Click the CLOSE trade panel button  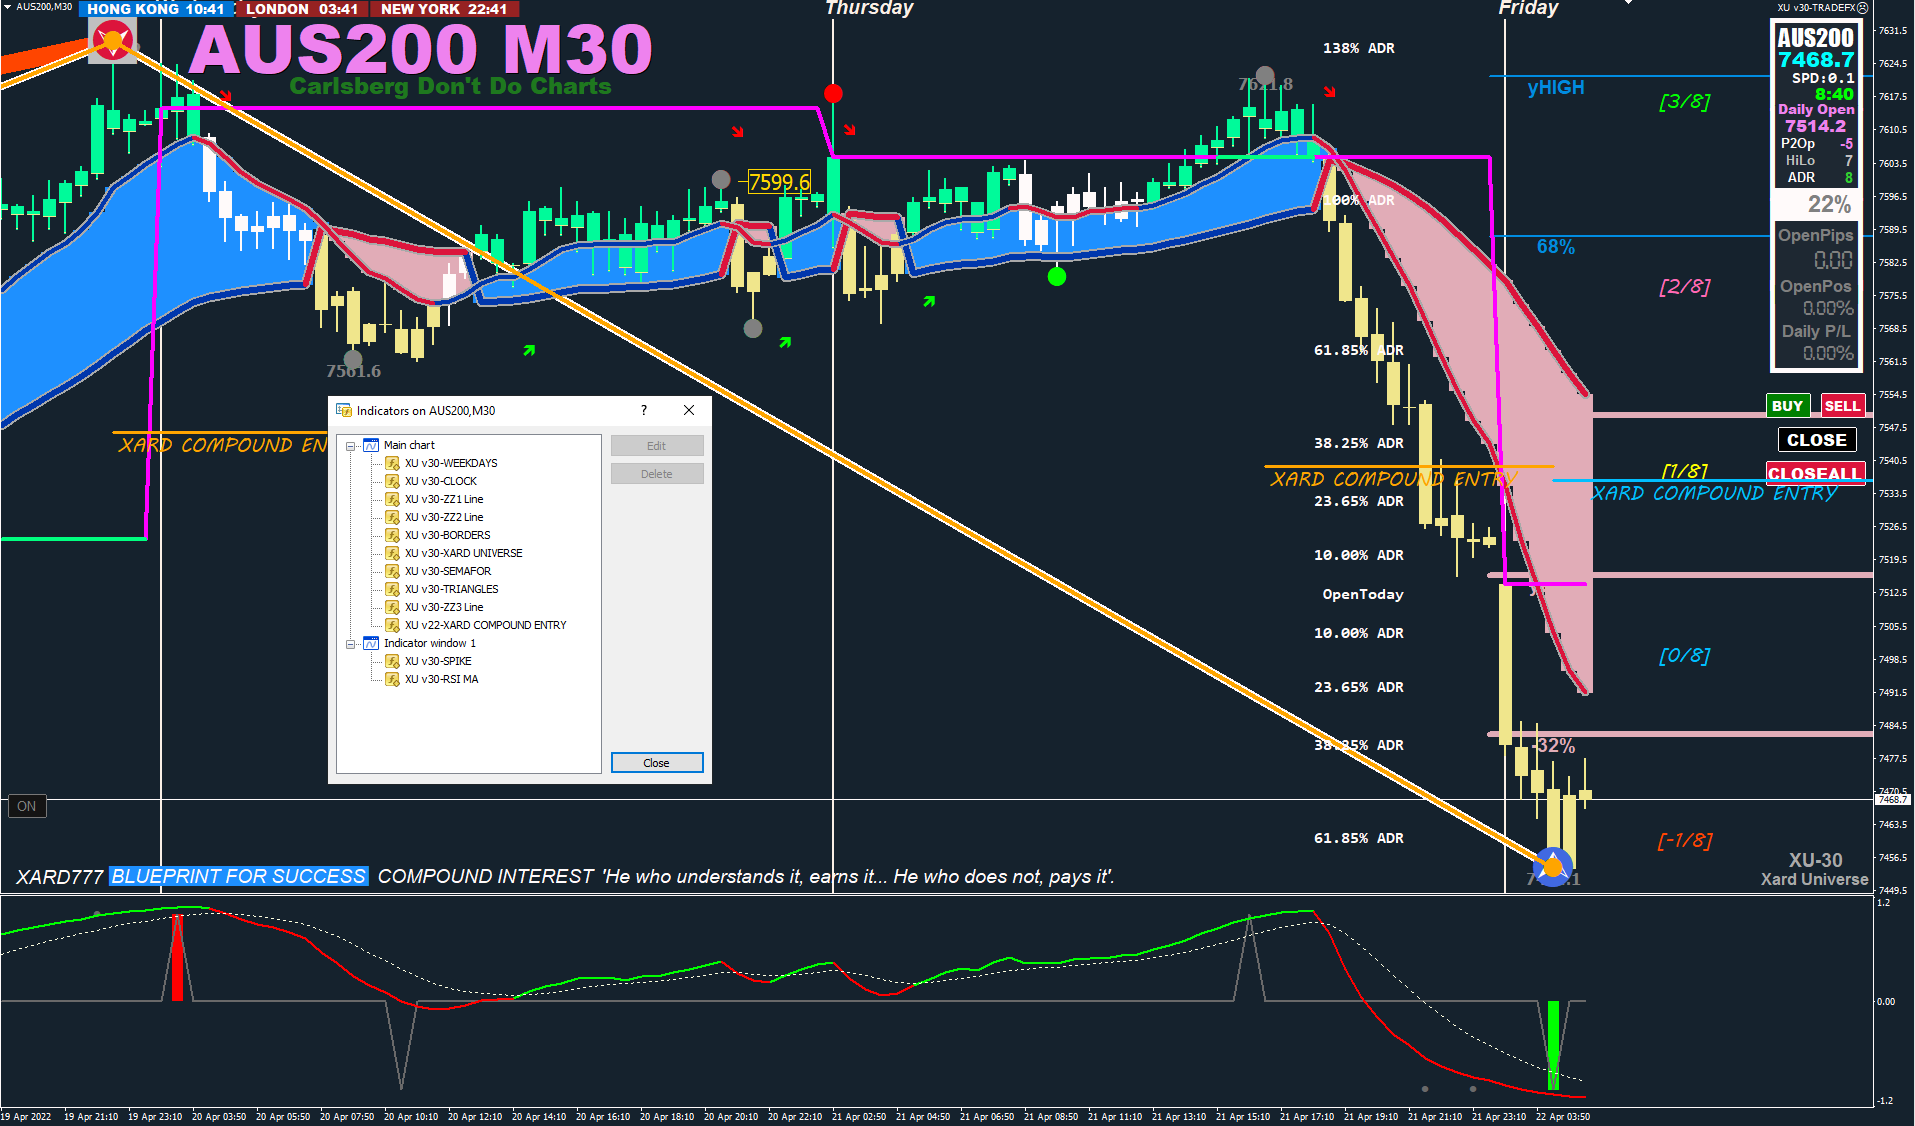point(1816,440)
